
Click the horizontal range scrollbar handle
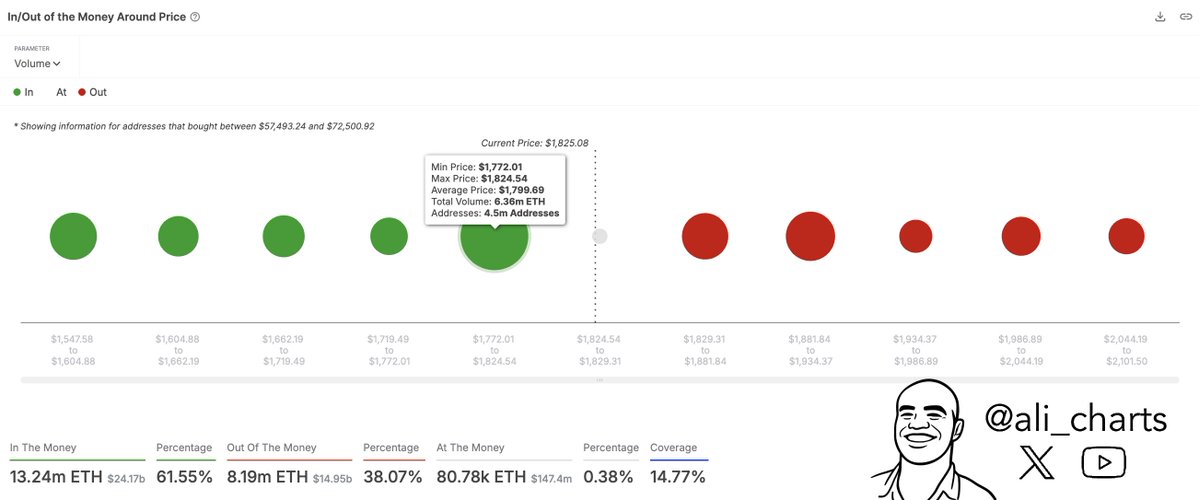tap(600, 380)
